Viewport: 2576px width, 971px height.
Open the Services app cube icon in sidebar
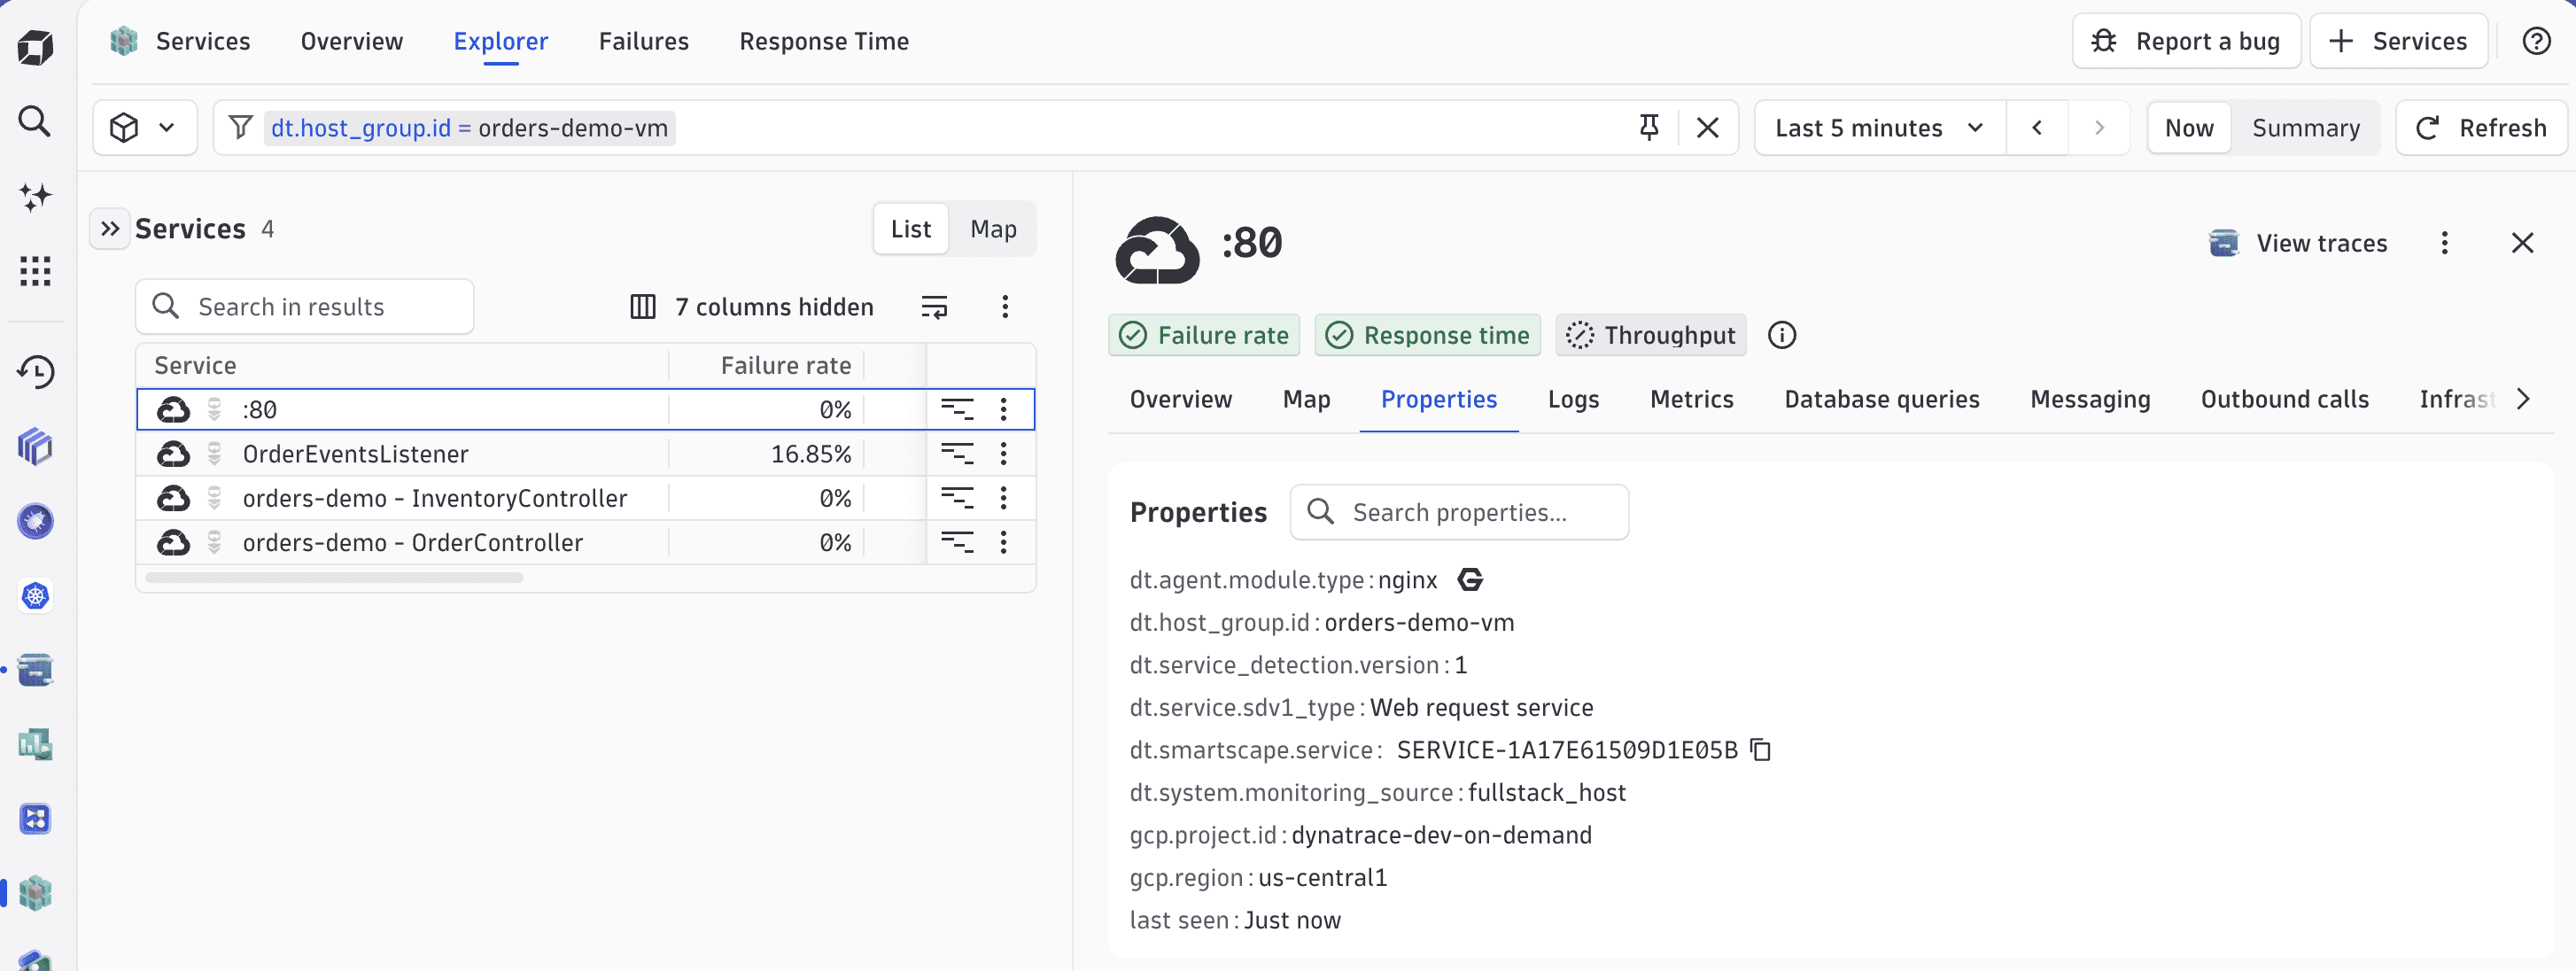point(35,893)
